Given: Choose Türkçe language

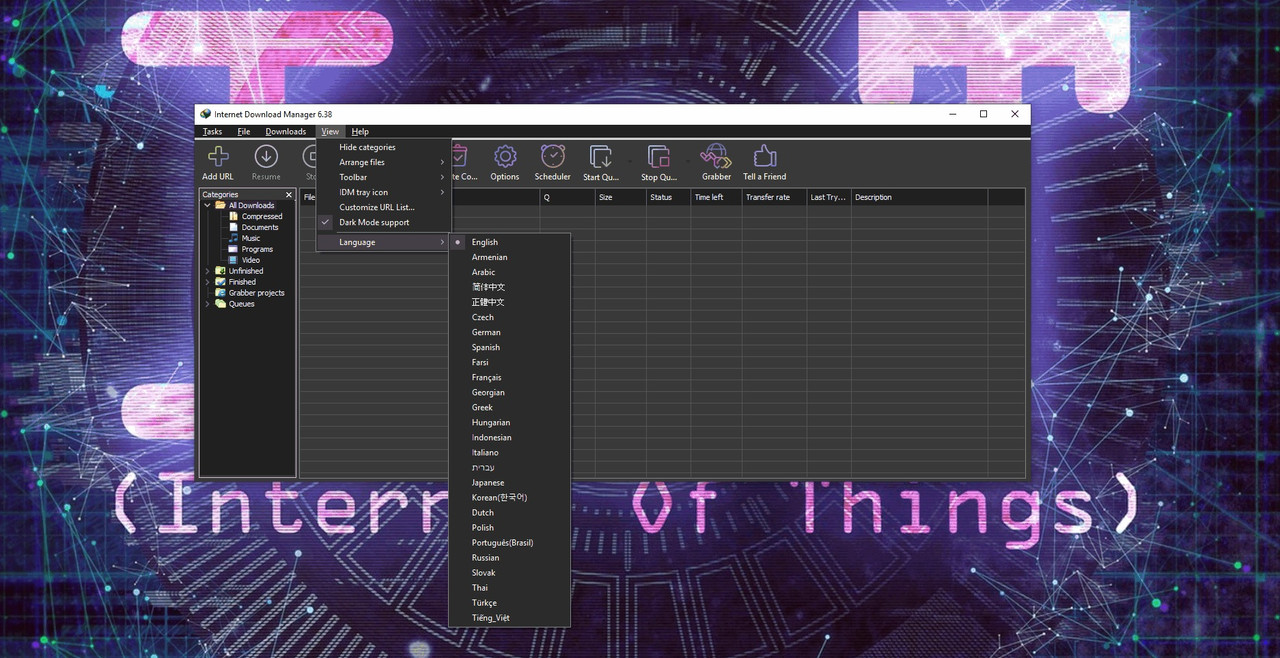Looking at the screenshot, I should click(484, 602).
